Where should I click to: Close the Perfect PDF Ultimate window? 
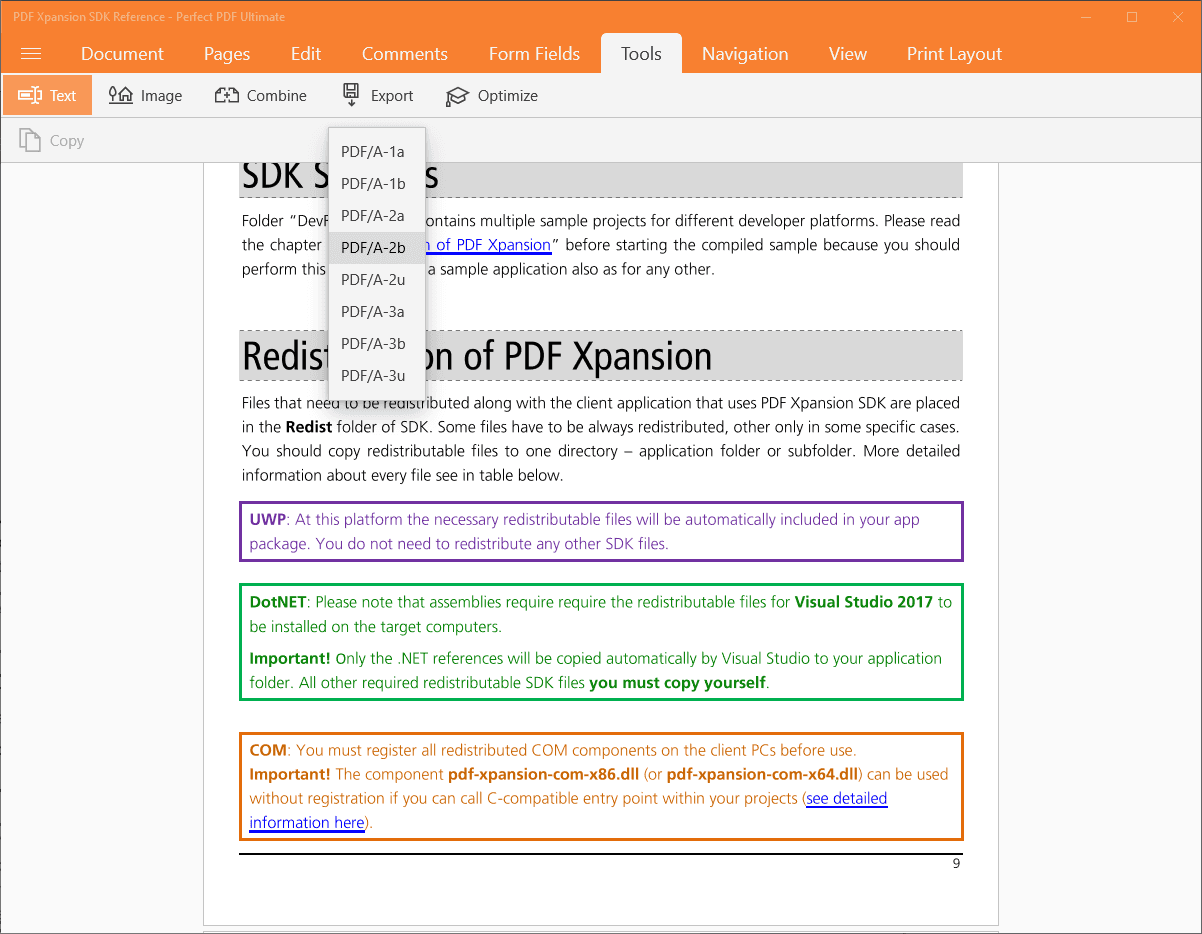click(1178, 17)
